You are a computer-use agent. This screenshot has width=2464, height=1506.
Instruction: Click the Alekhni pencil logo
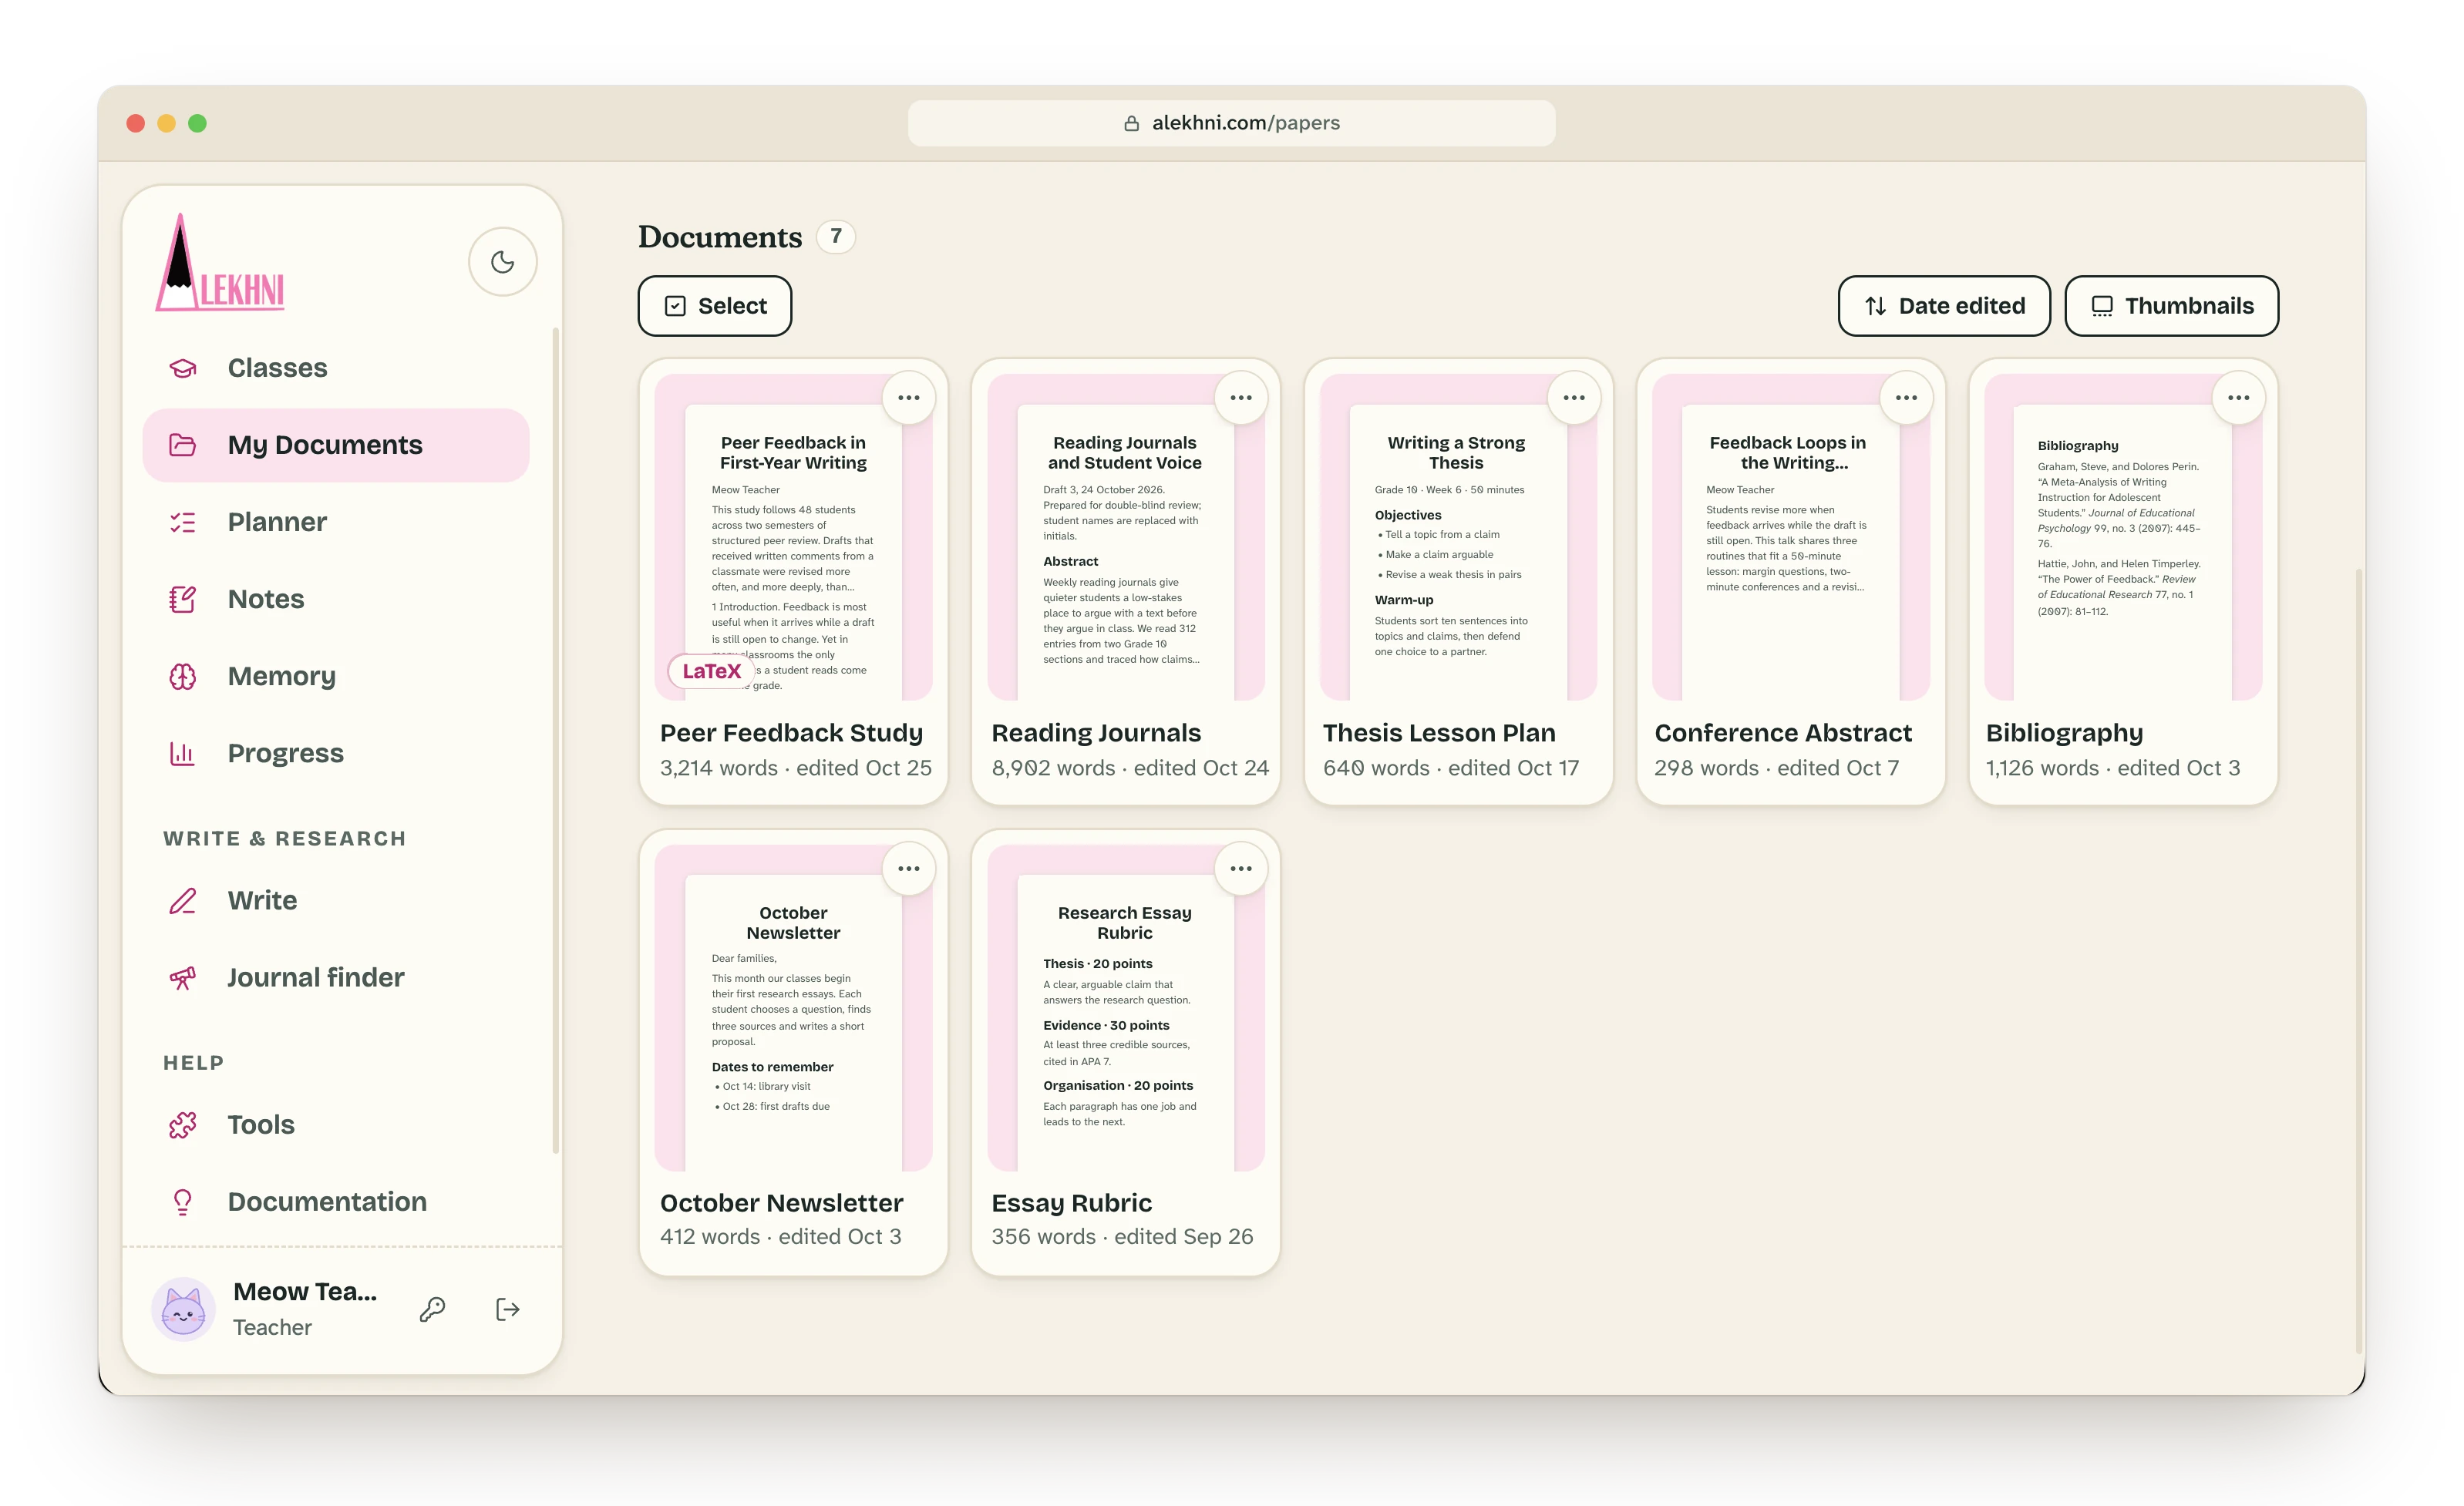(220, 262)
